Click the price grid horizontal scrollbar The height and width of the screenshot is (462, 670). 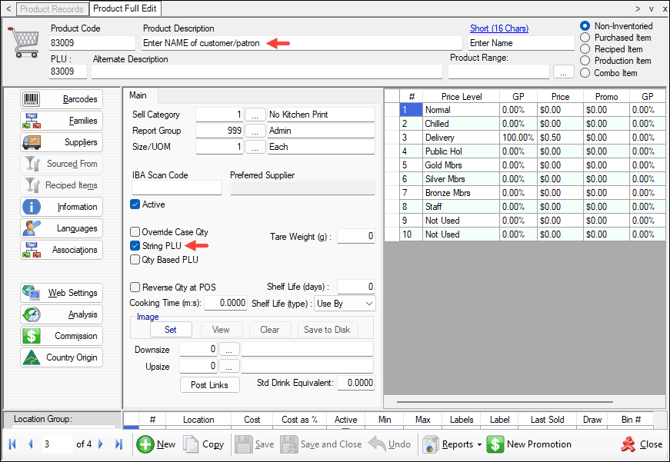[505, 402]
